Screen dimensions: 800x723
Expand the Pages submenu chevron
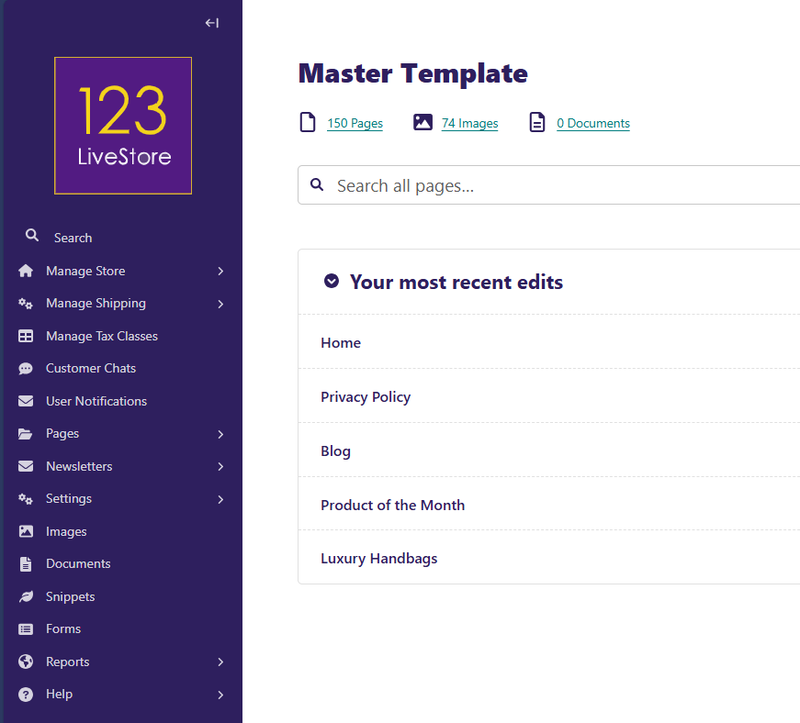pos(220,434)
